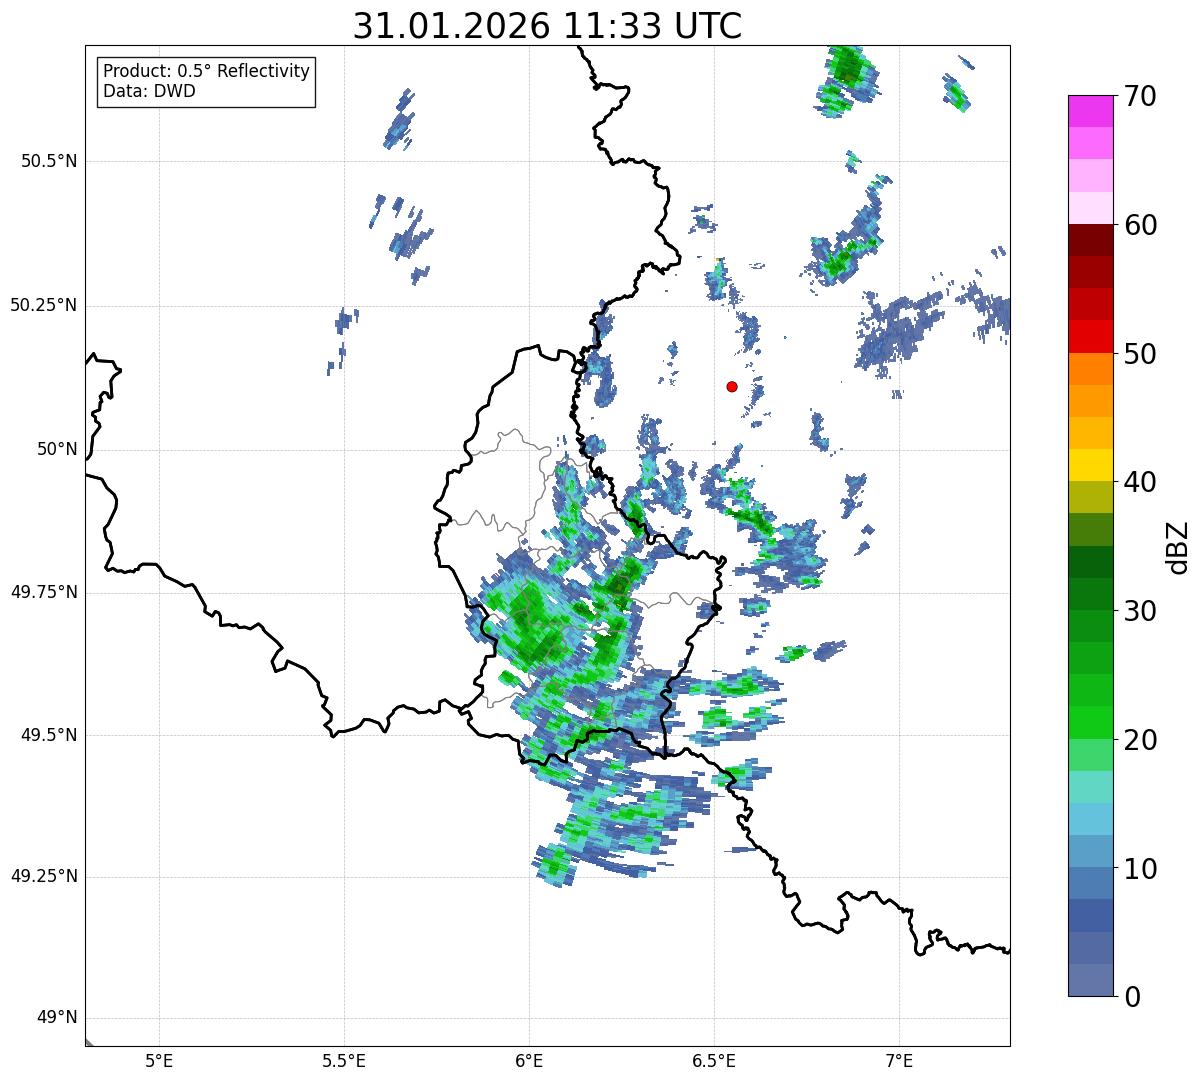
Task: Click the 49.75°N latitude label
Action: (x=44, y=593)
